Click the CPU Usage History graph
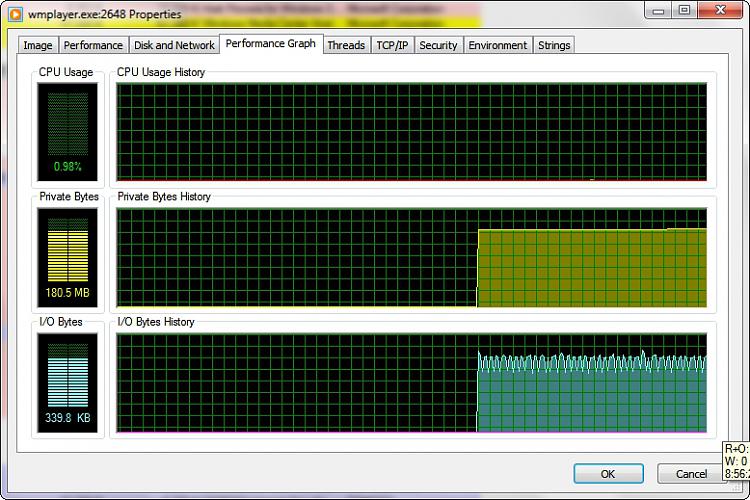 point(411,132)
